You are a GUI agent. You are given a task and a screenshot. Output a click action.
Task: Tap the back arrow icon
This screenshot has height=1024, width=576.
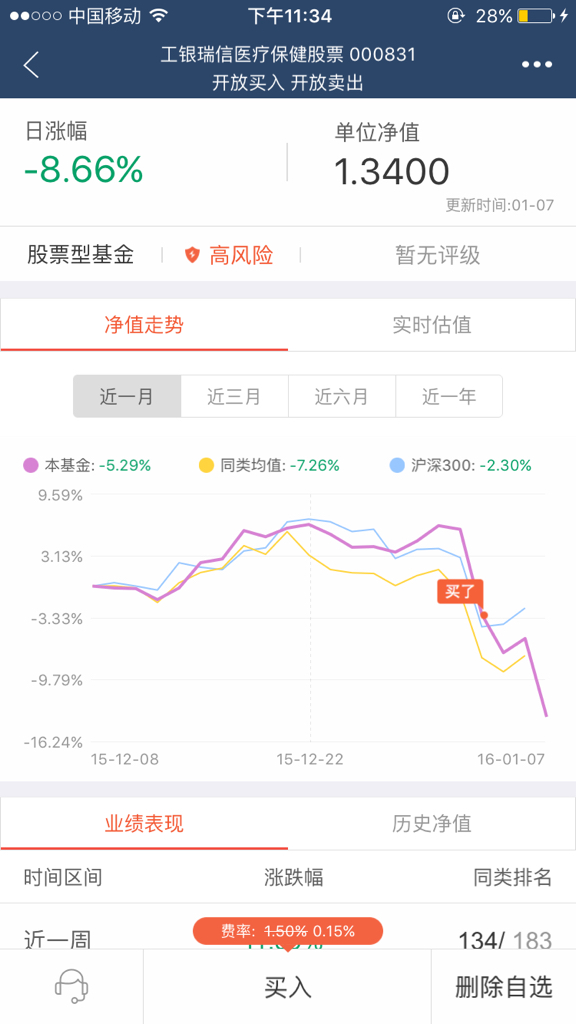(x=31, y=65)
